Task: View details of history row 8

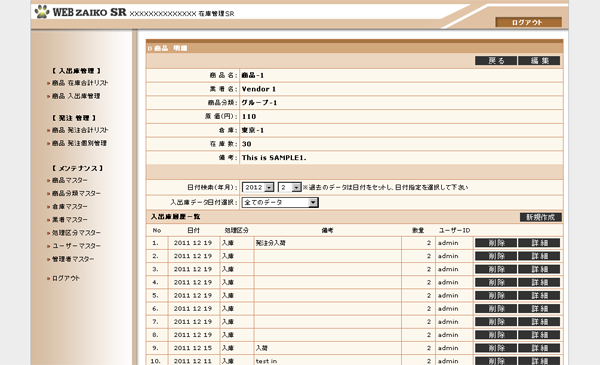Action: click(x=539, y=335)
